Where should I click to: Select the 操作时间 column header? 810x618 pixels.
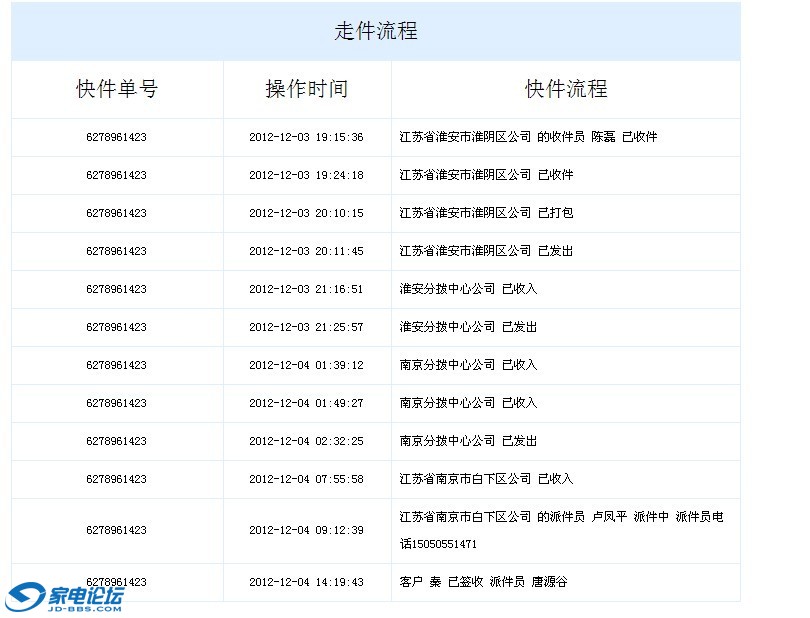(x=306, y=89)
